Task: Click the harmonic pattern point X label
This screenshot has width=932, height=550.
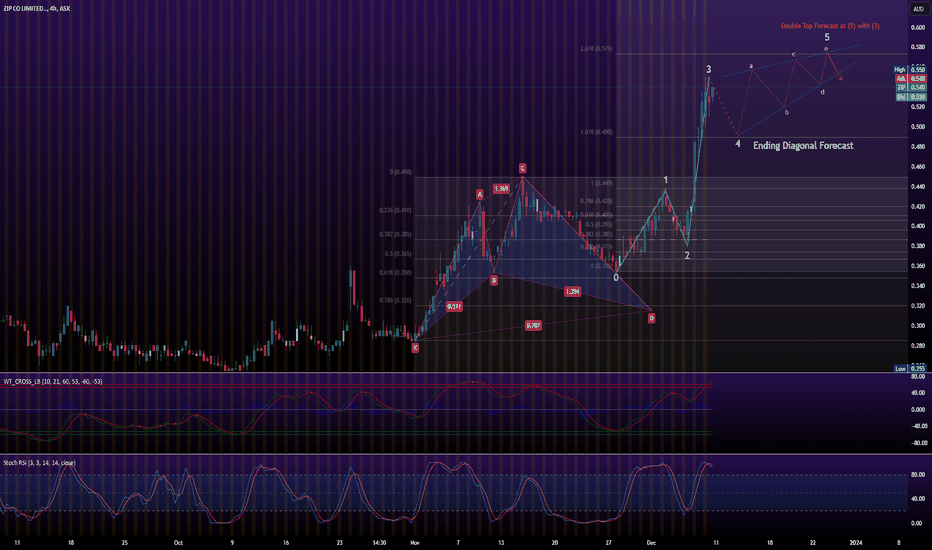Action: point(415,348)
